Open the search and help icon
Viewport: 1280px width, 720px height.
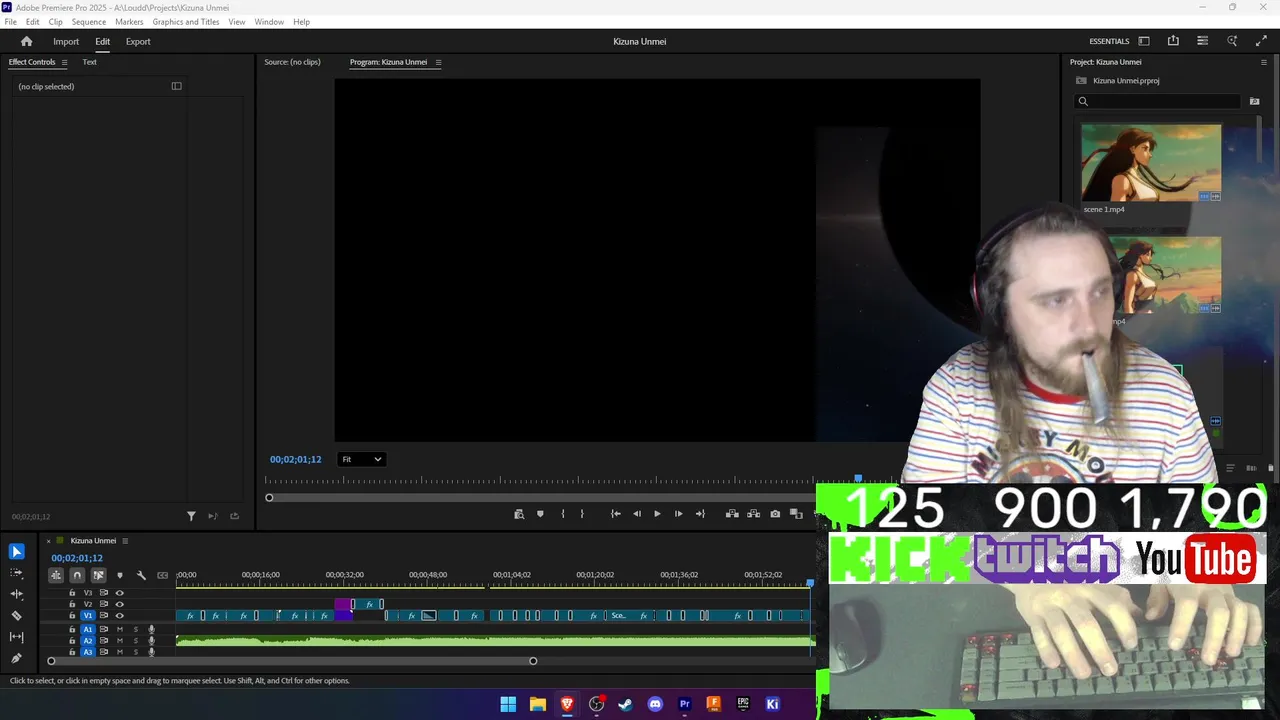[1232, 41]
